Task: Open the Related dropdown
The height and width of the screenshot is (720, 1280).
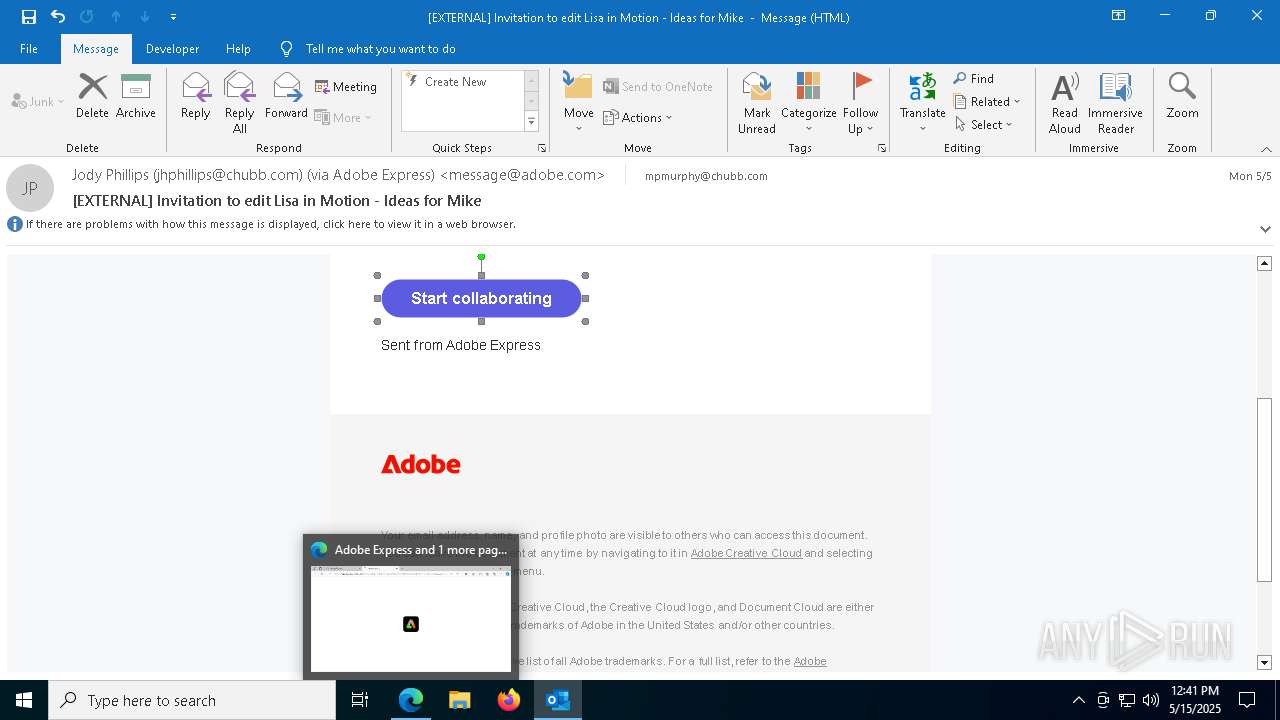Action: pos(987,102)
